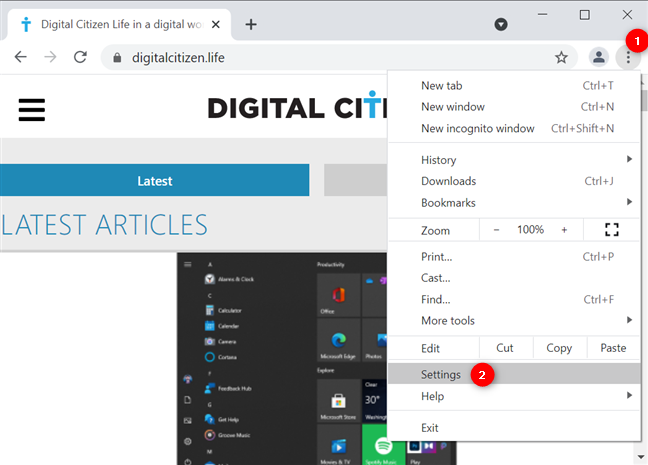Viewport: 648px width, 465px height.
Task: Click the page scrollbar down arrow
Action: [641, 457]
